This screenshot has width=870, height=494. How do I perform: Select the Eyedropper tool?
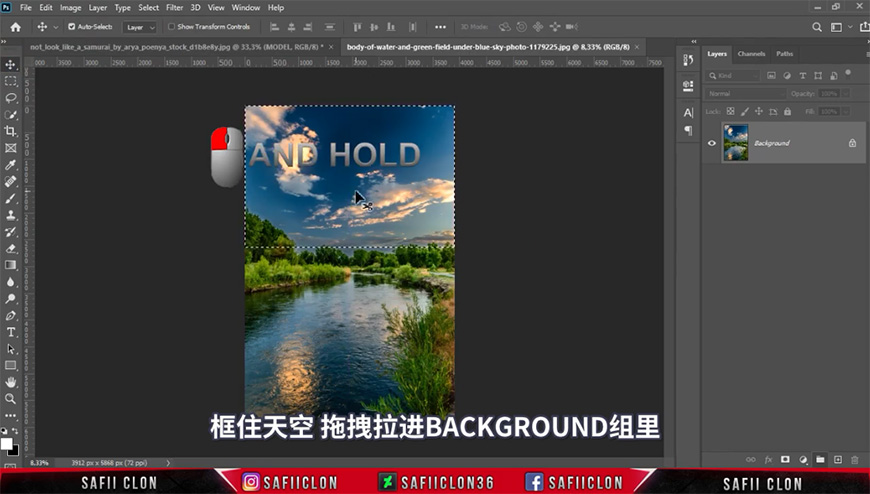[x=11, y=165]
